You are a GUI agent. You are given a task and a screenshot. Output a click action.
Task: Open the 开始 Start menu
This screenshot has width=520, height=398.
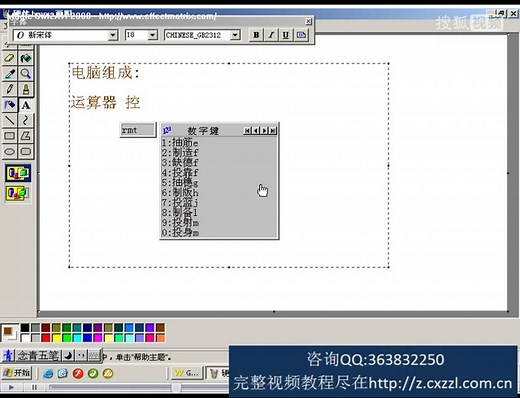tap(17, 373)
